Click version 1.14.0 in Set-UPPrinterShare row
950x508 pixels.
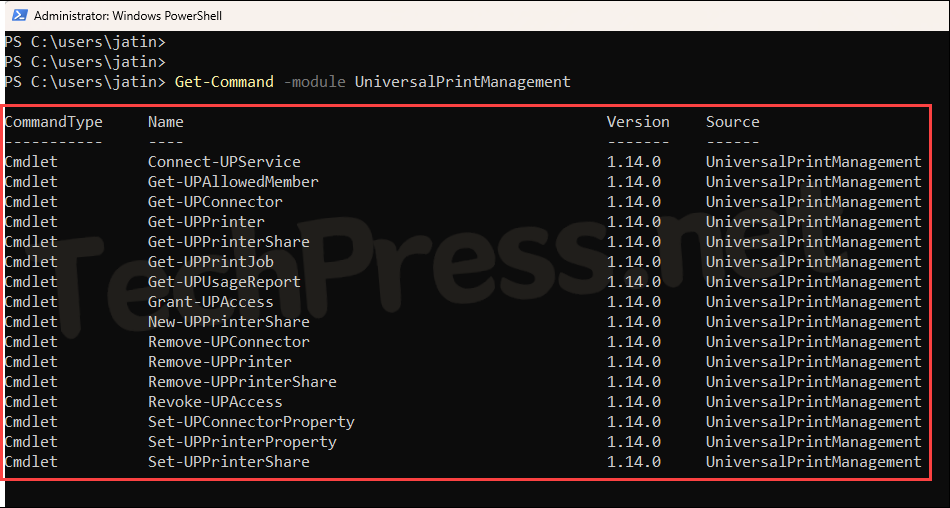tap(634, 462)
